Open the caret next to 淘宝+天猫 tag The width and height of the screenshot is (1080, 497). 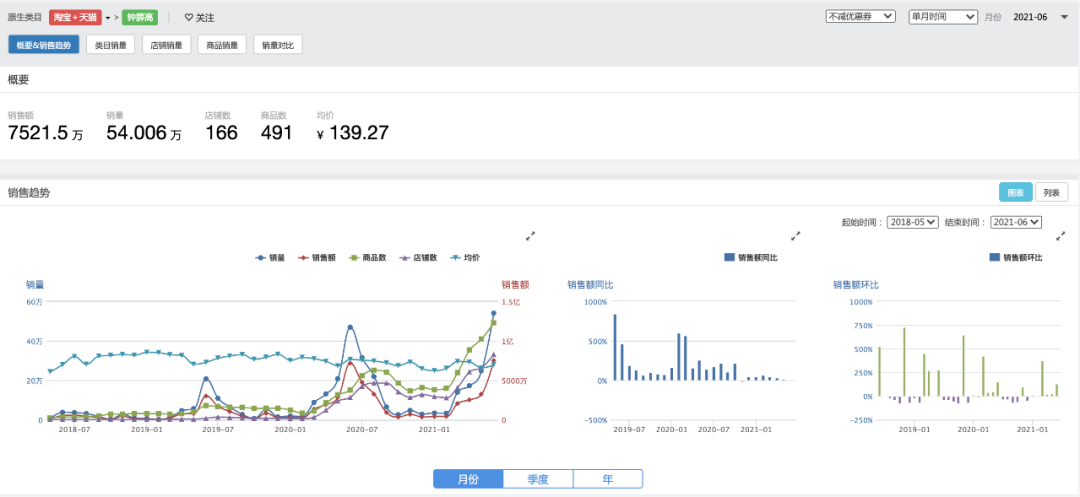coord(108,17)
